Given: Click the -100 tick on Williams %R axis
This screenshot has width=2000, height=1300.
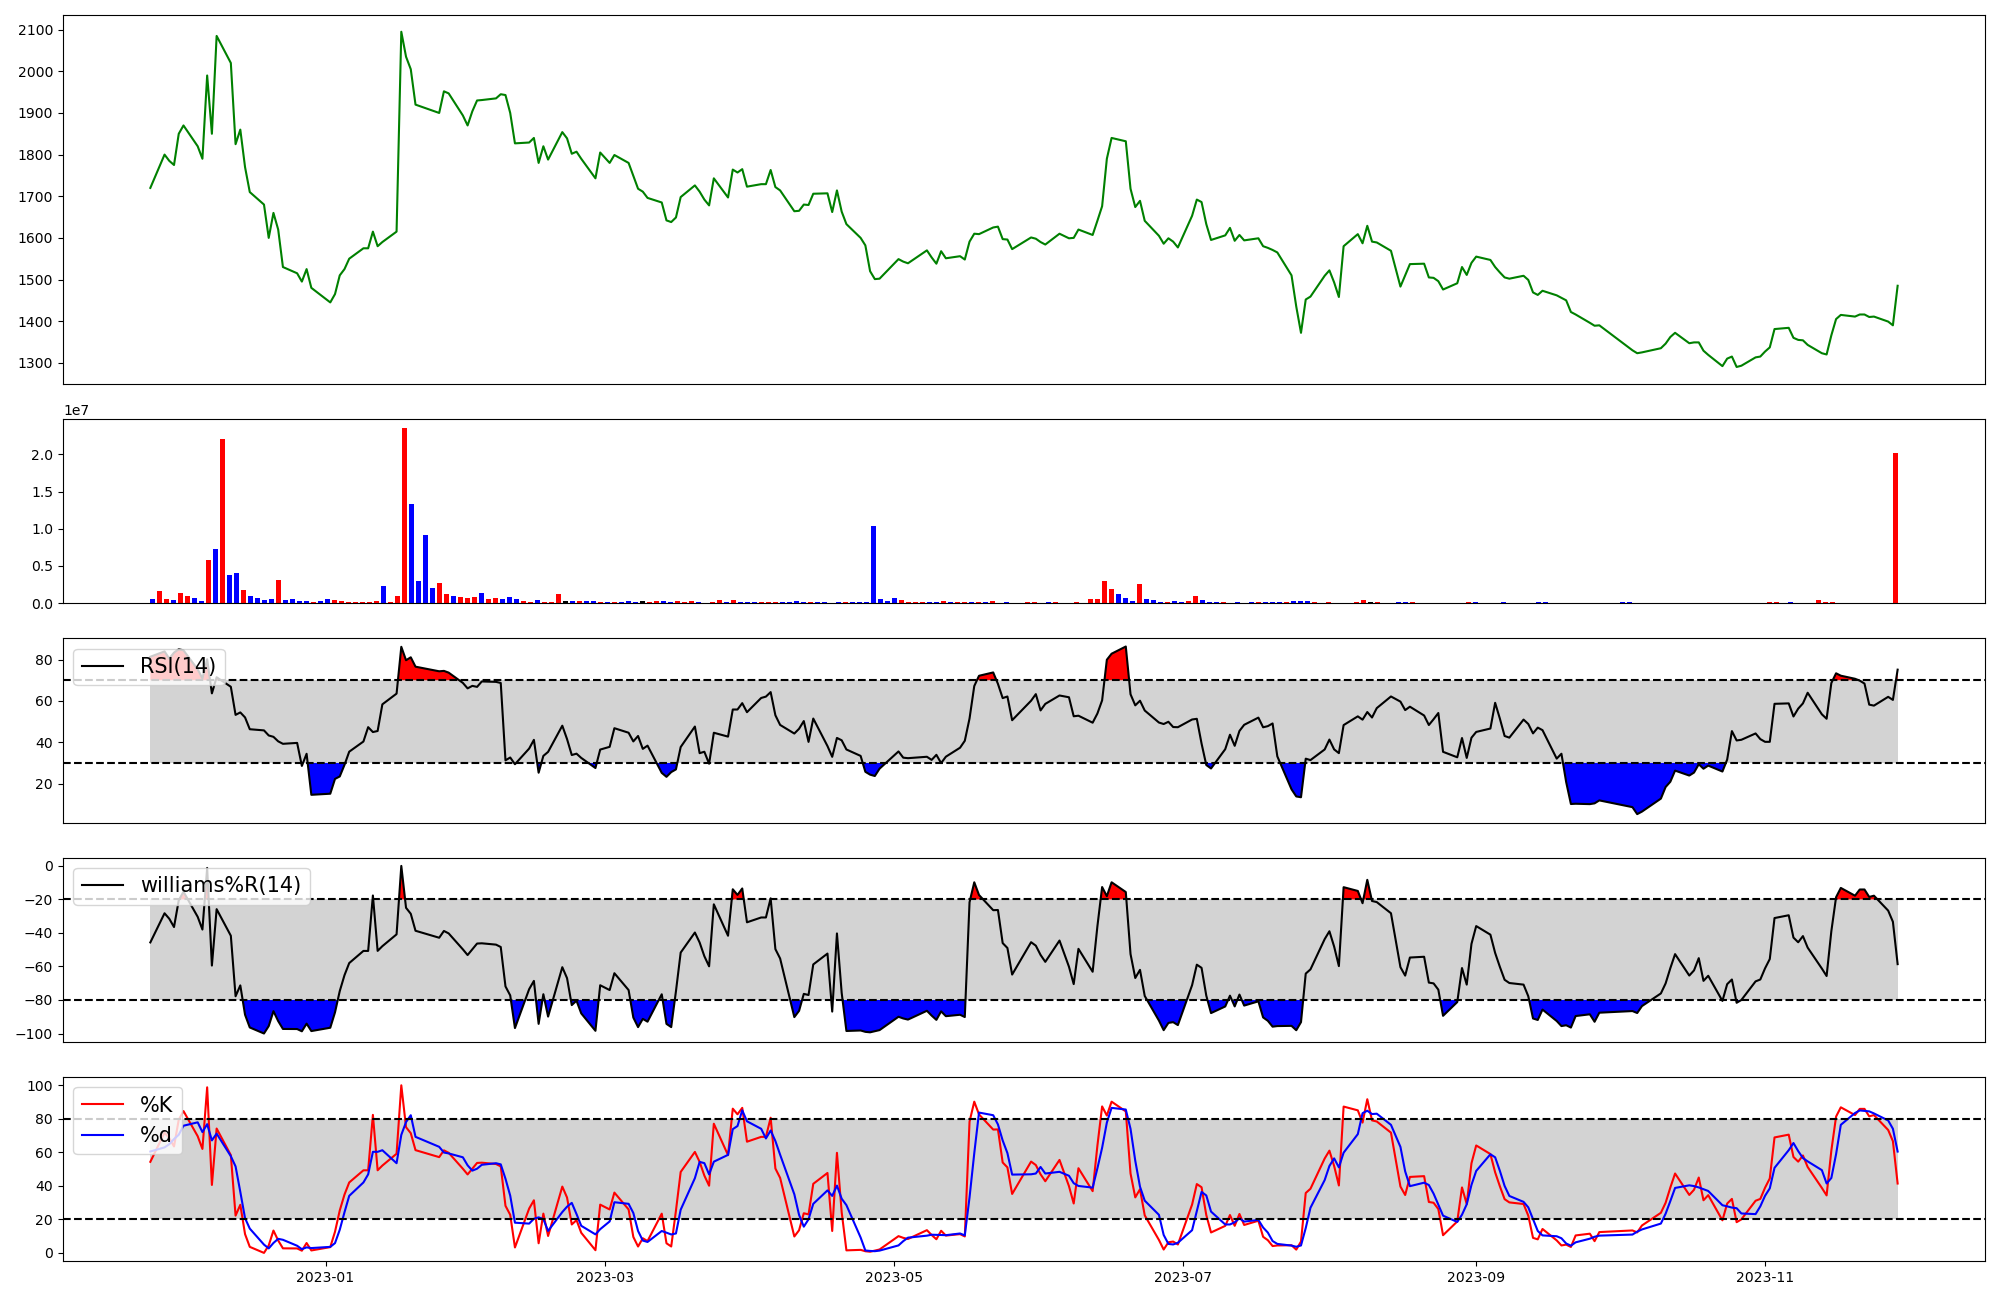Looking at the screenshot, I should (32, 1034).
